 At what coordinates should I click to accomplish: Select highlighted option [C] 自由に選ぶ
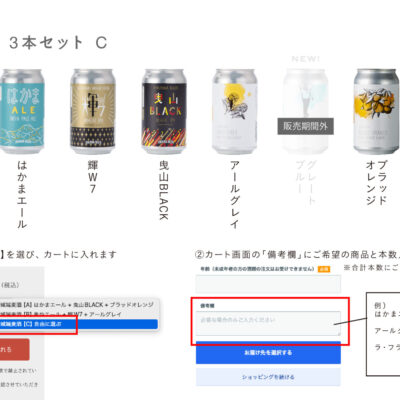pyautogui.click(x=79, y=324)
